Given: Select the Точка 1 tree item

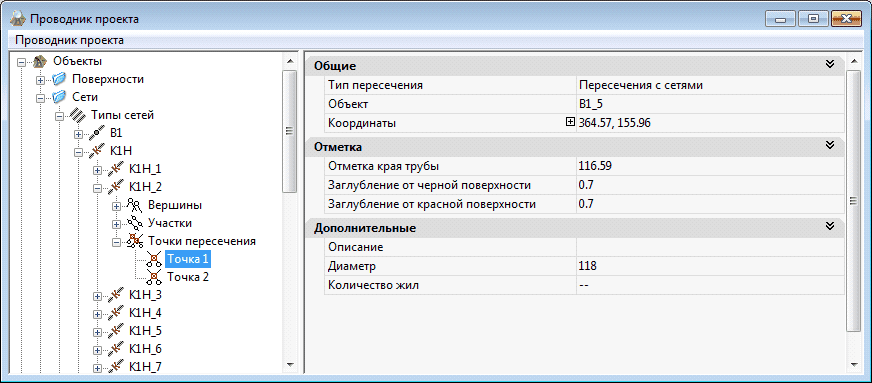Looking at the screenshot, I should tap(187, 259).
